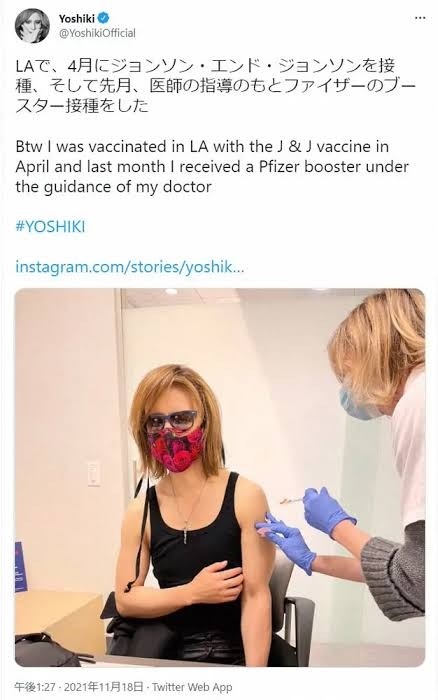Open the #YOSHIKI hashtag
438x700 pixels.
[x=50, y=227]
